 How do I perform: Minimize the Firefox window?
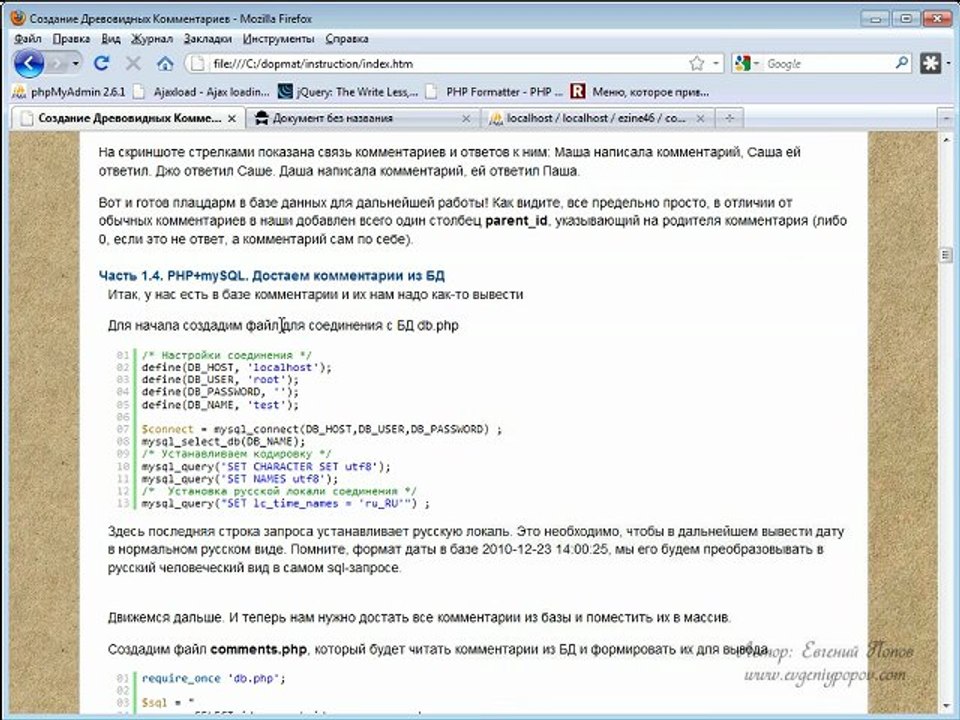(875, 18)
